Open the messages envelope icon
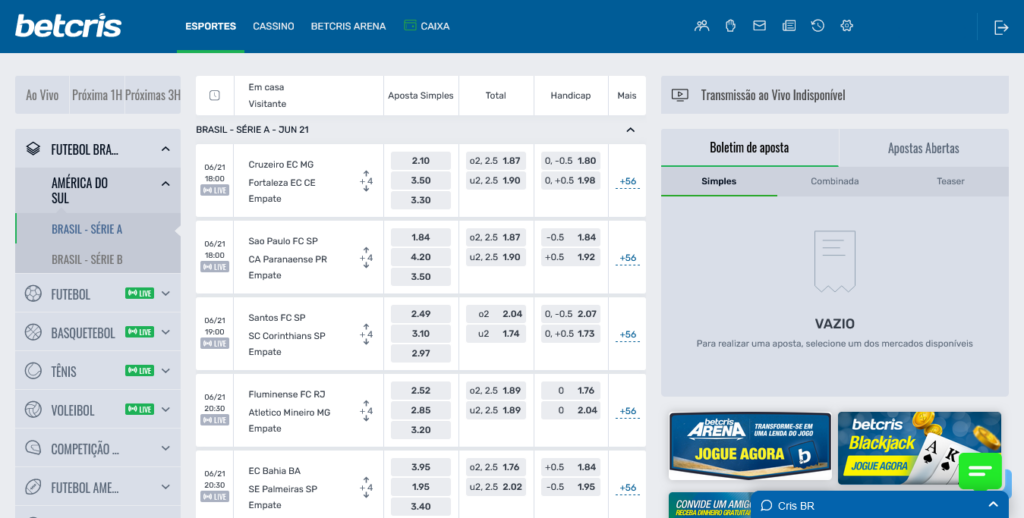 [x=759, y=26]
